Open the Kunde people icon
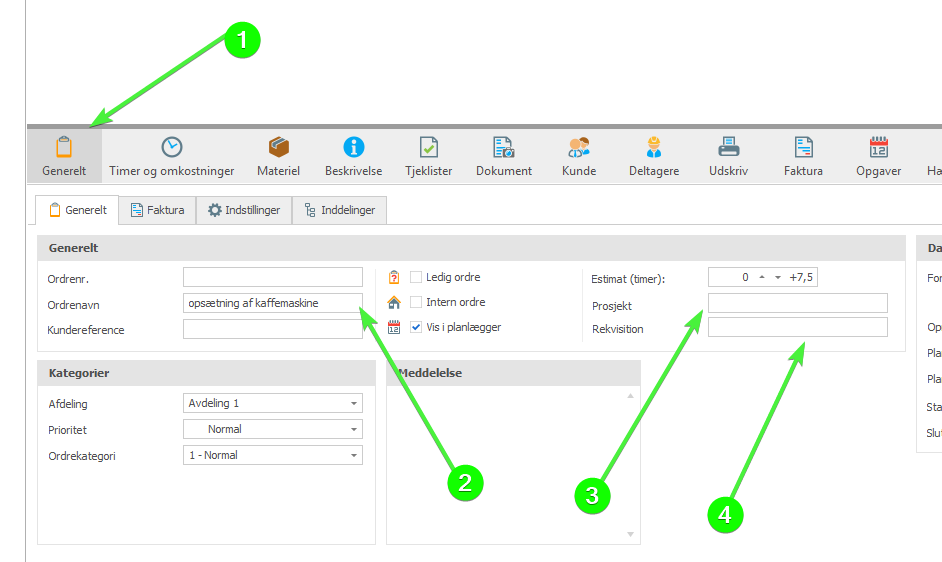Image resolution: width=942 pixels, height=562 pixels. pos(579,147)
